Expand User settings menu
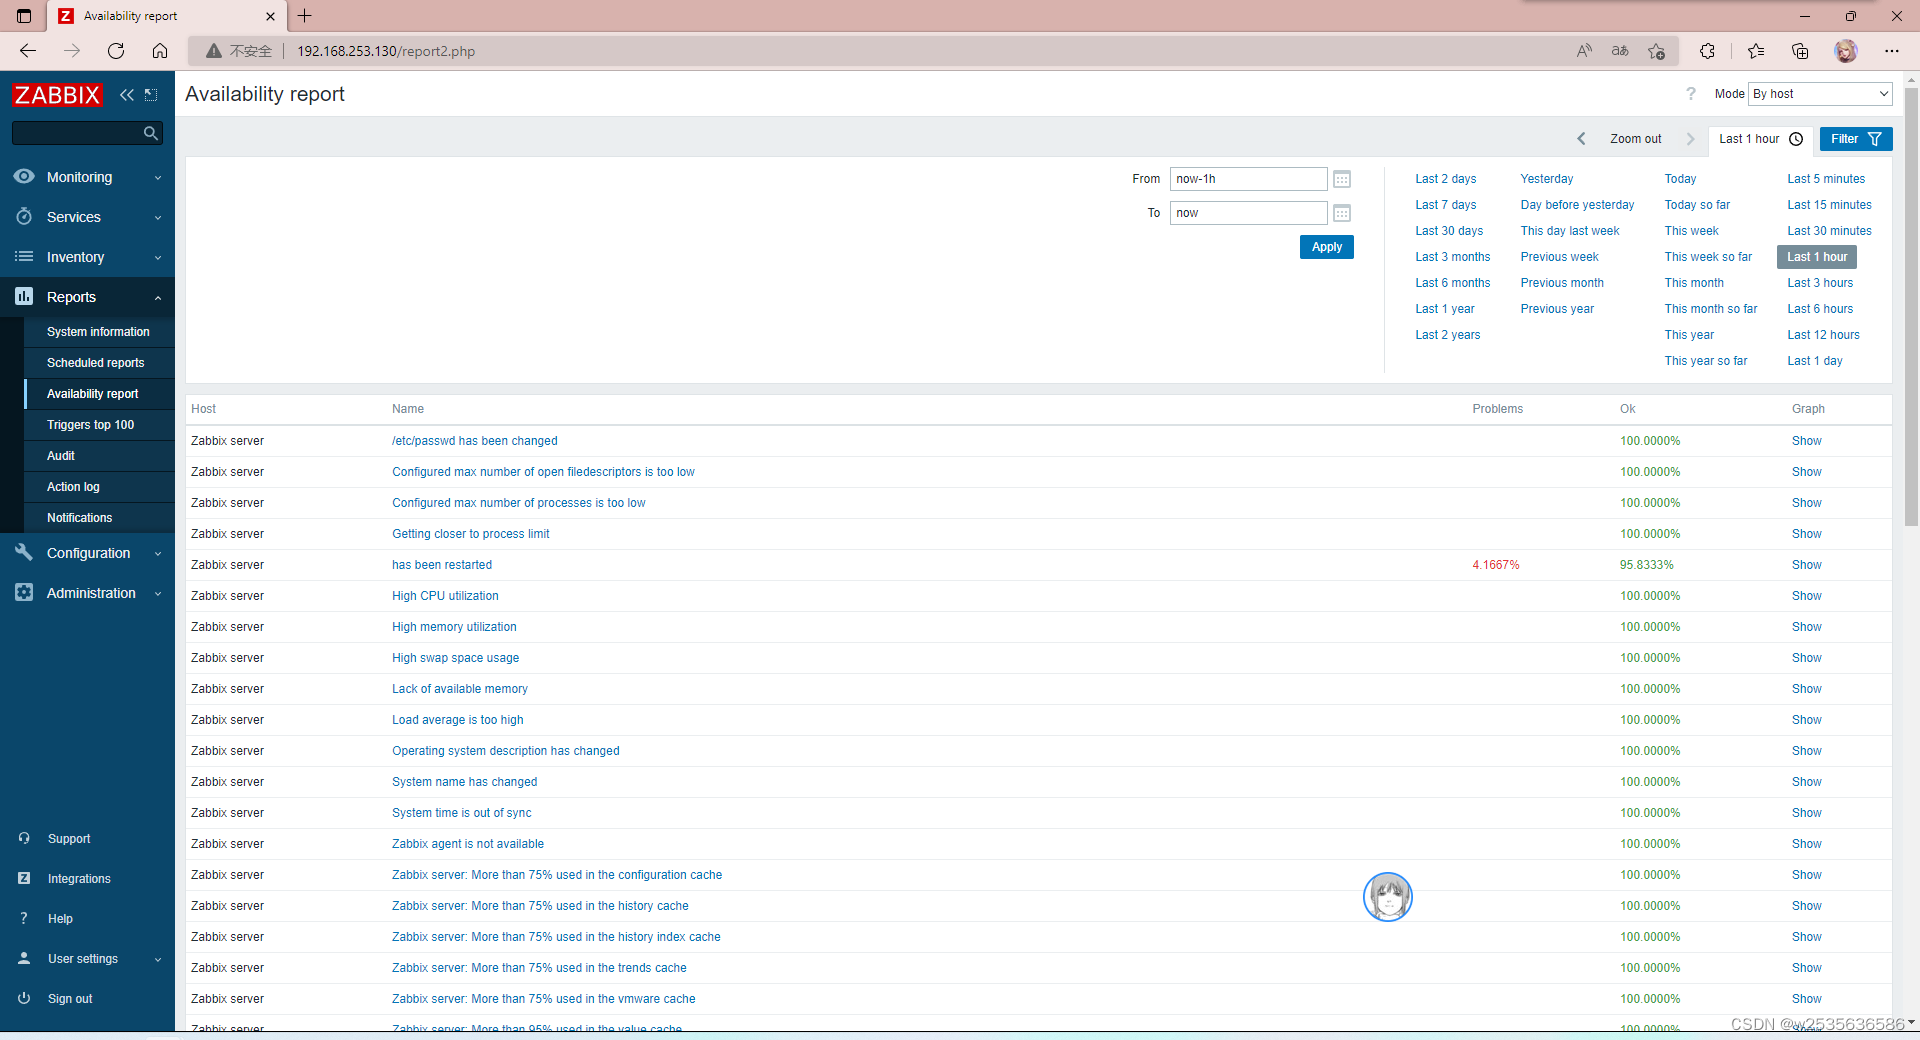 click(x=87, y=959)
